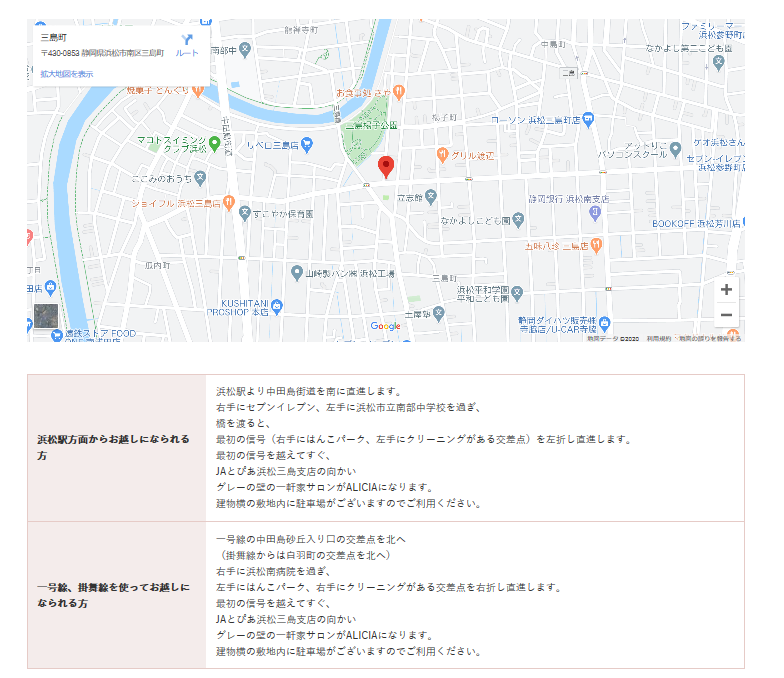
Task: Zoom in with the map plus button
Action: click(726, 290)
